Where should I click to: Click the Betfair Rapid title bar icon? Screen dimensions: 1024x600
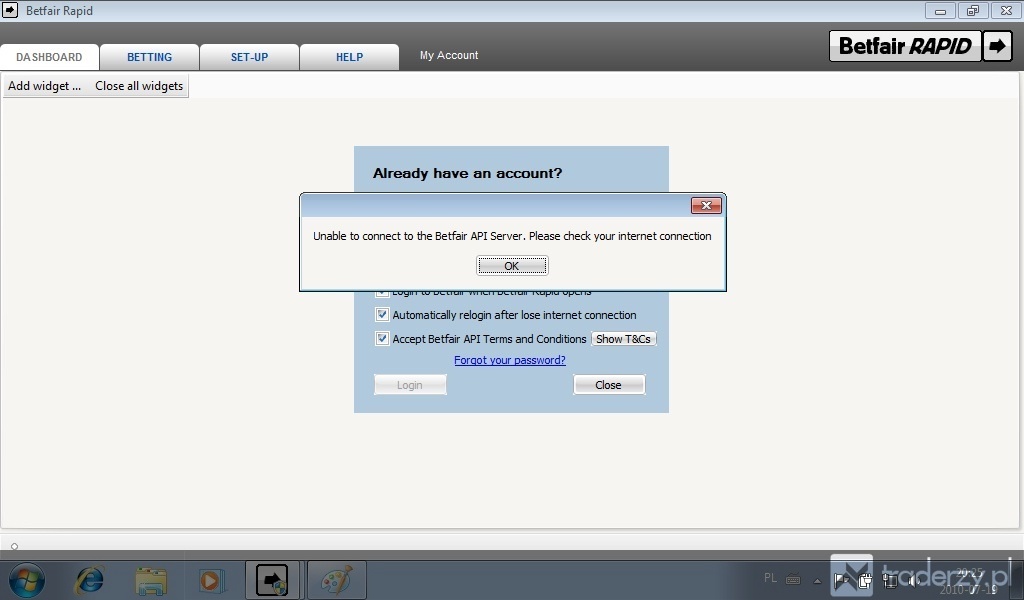coord(10,10)
